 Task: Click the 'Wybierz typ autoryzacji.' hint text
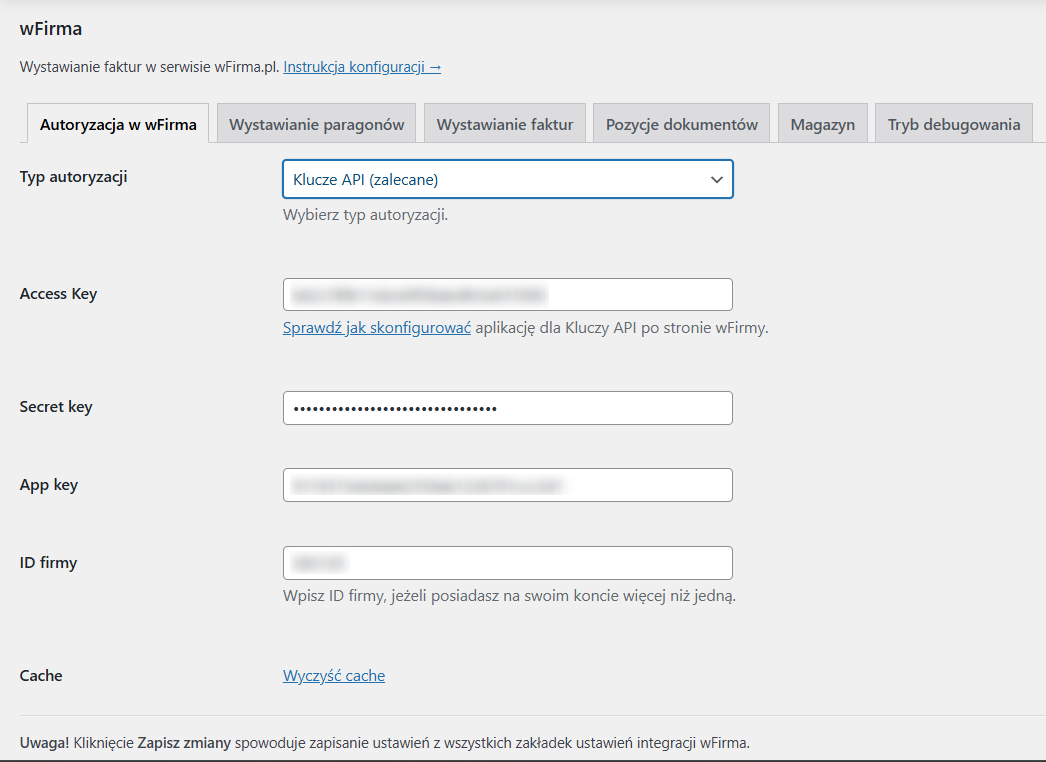[x=366, y=215]
